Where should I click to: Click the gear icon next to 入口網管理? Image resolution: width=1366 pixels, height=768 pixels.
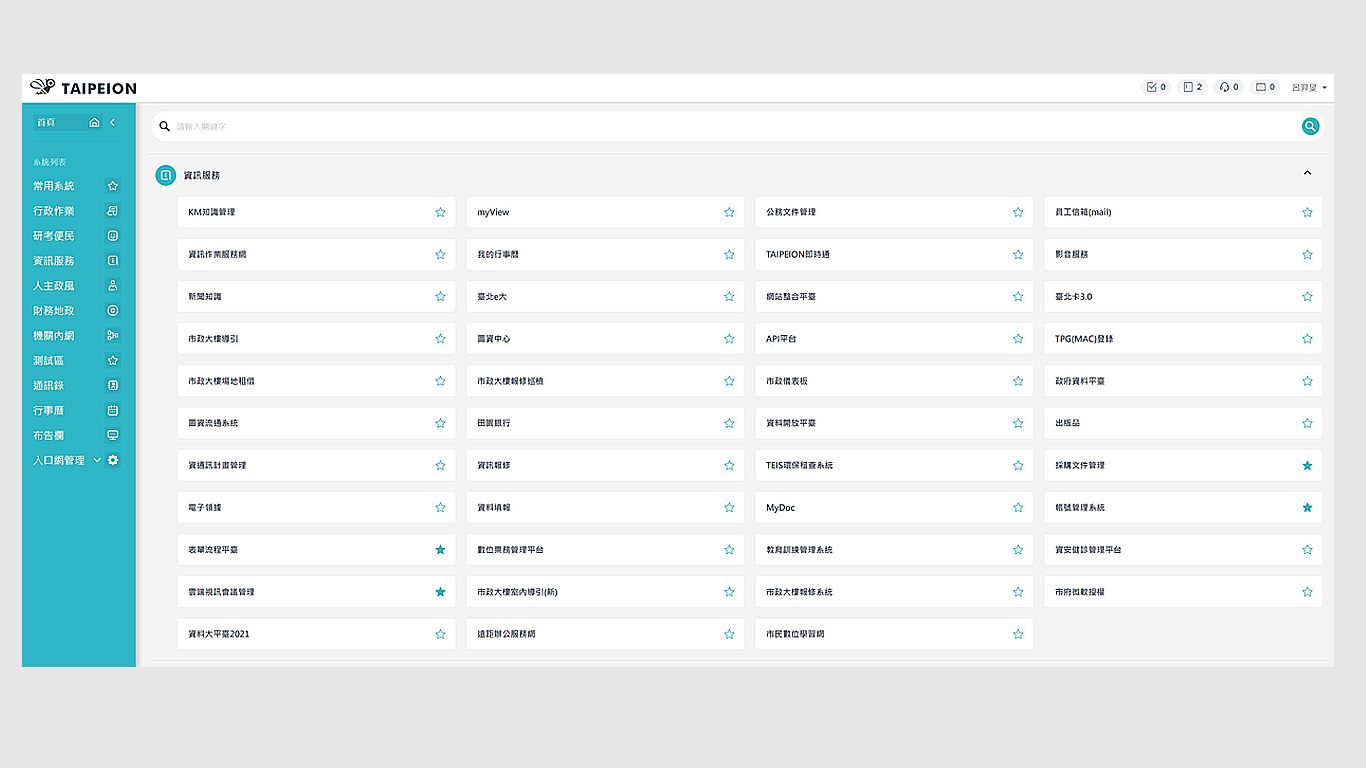click(x=113, y=460)
